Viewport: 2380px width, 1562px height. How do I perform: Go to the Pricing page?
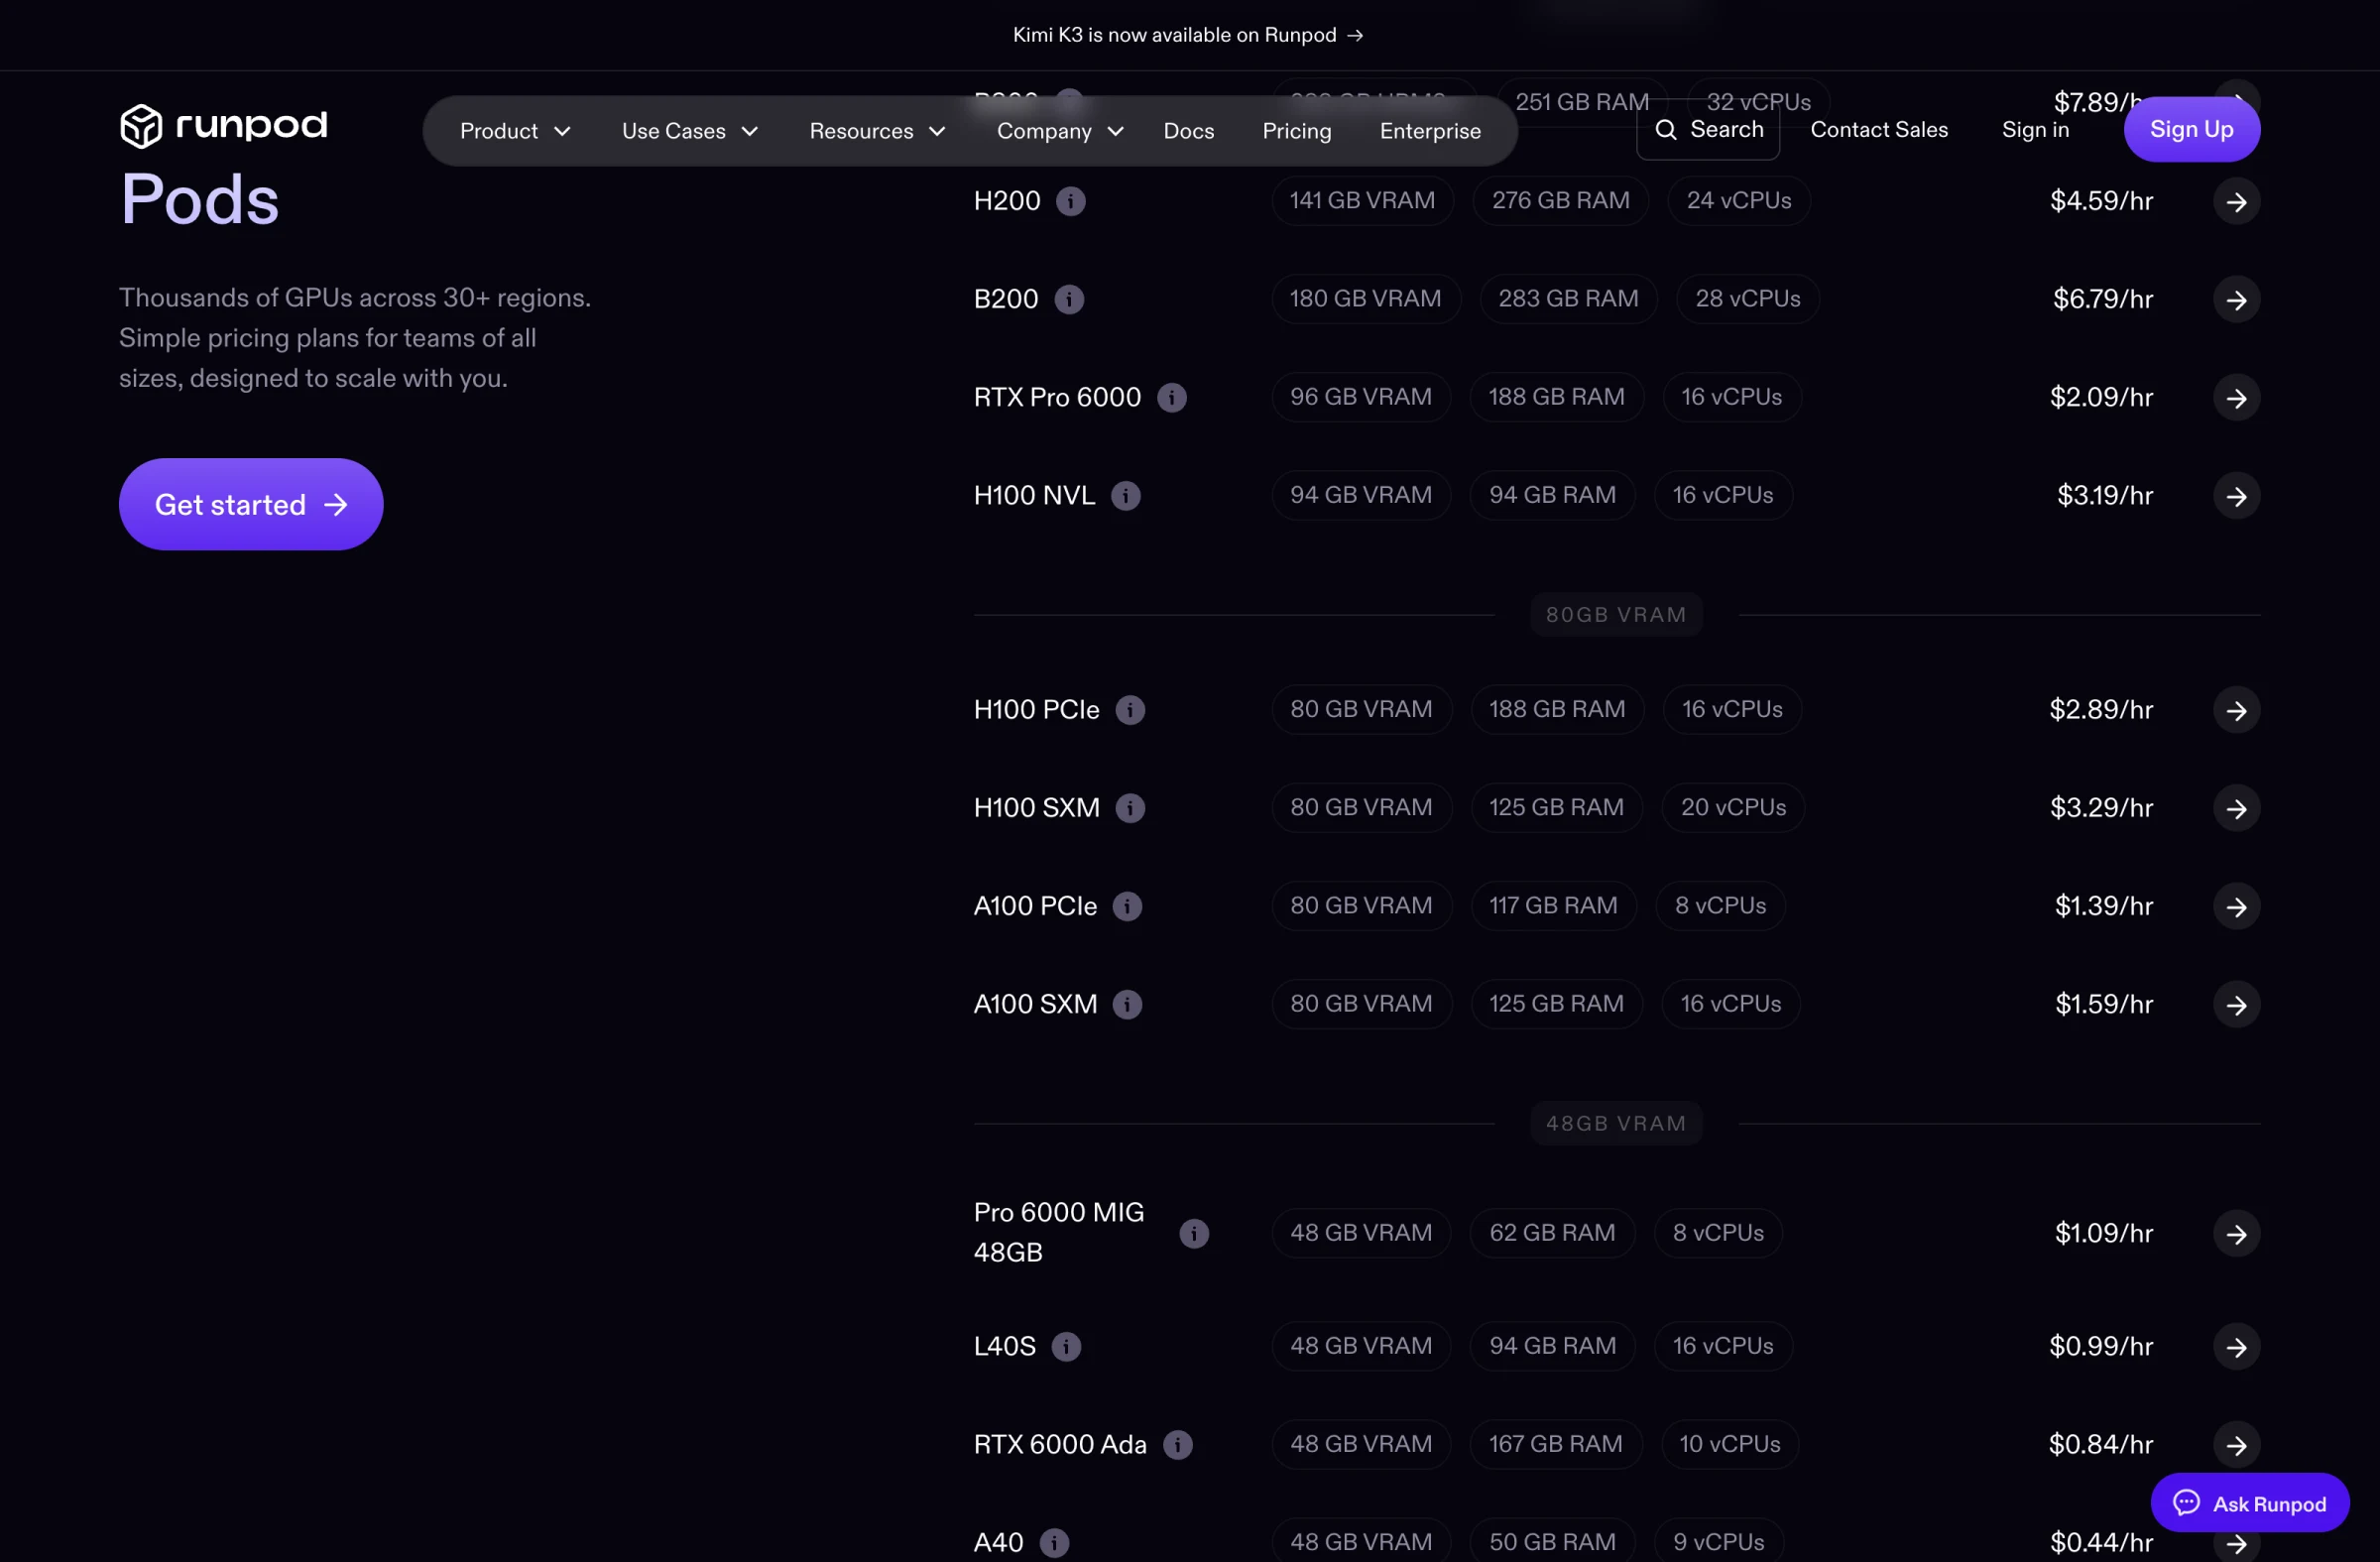1296,131
